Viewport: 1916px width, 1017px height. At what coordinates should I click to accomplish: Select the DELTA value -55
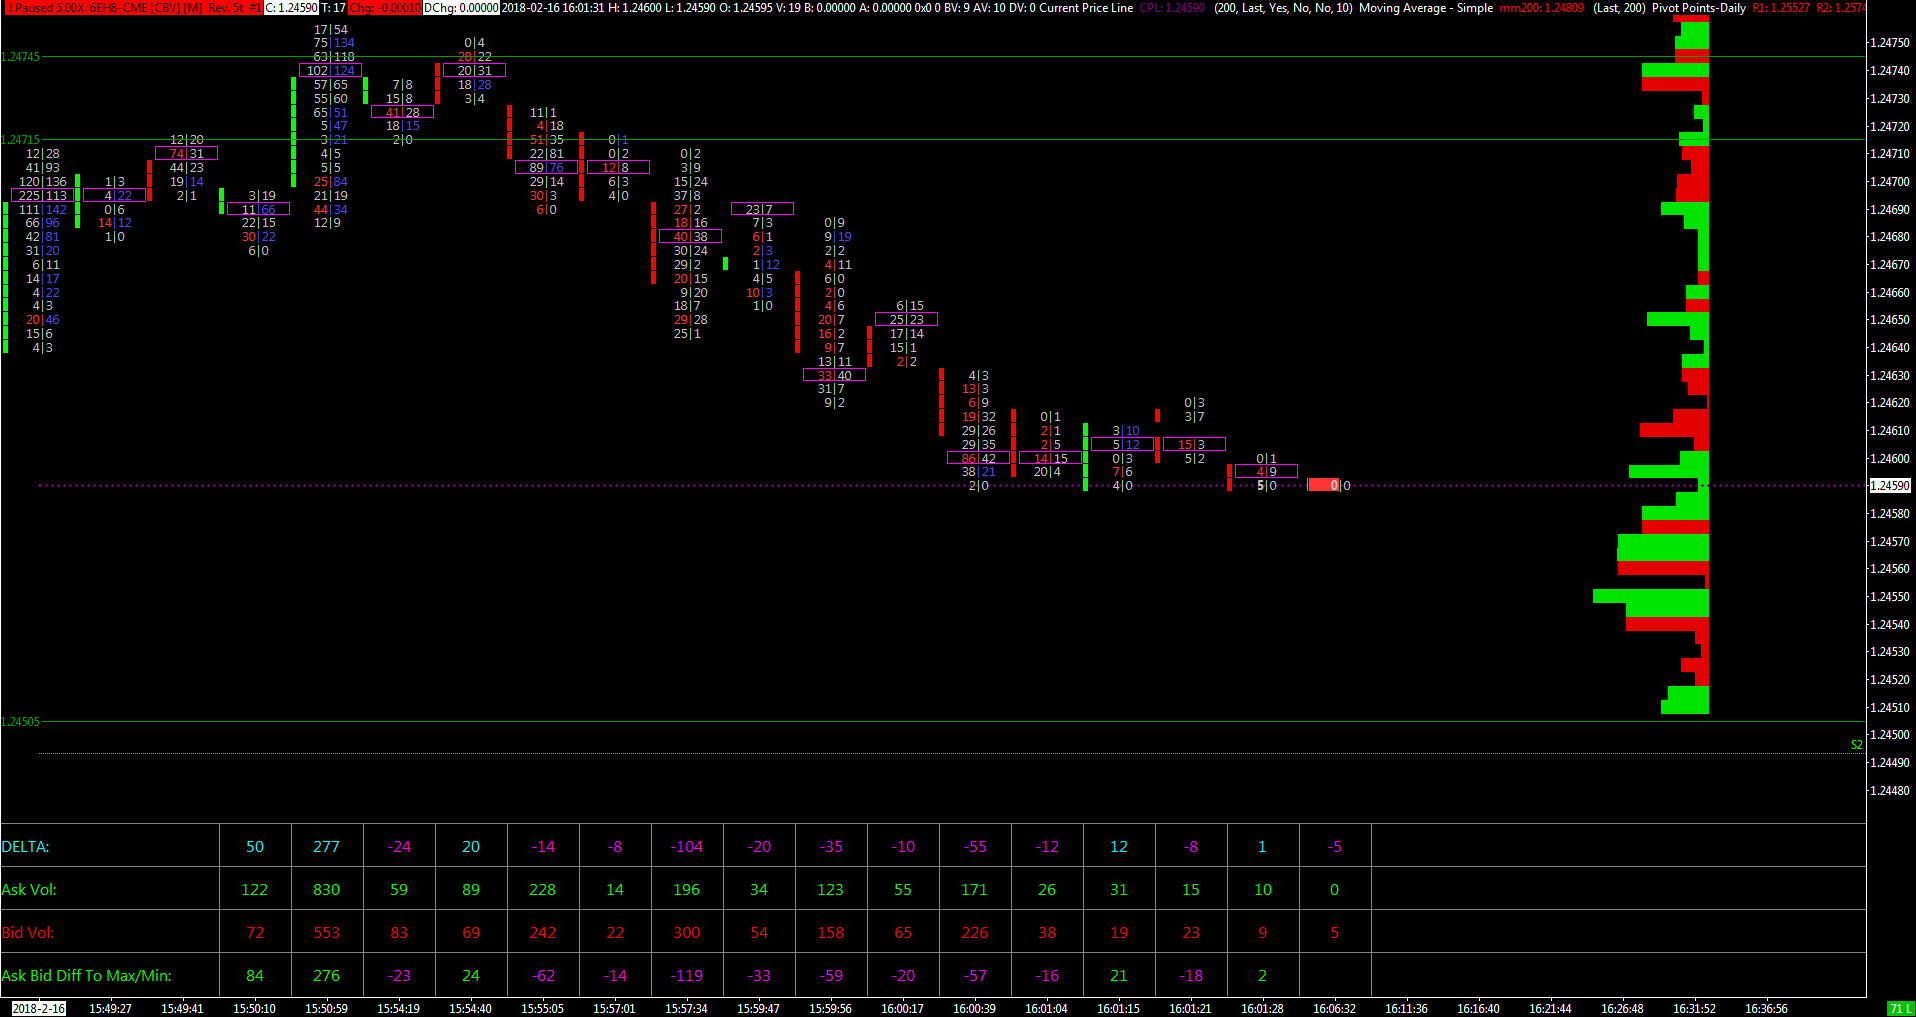[975, 847]
